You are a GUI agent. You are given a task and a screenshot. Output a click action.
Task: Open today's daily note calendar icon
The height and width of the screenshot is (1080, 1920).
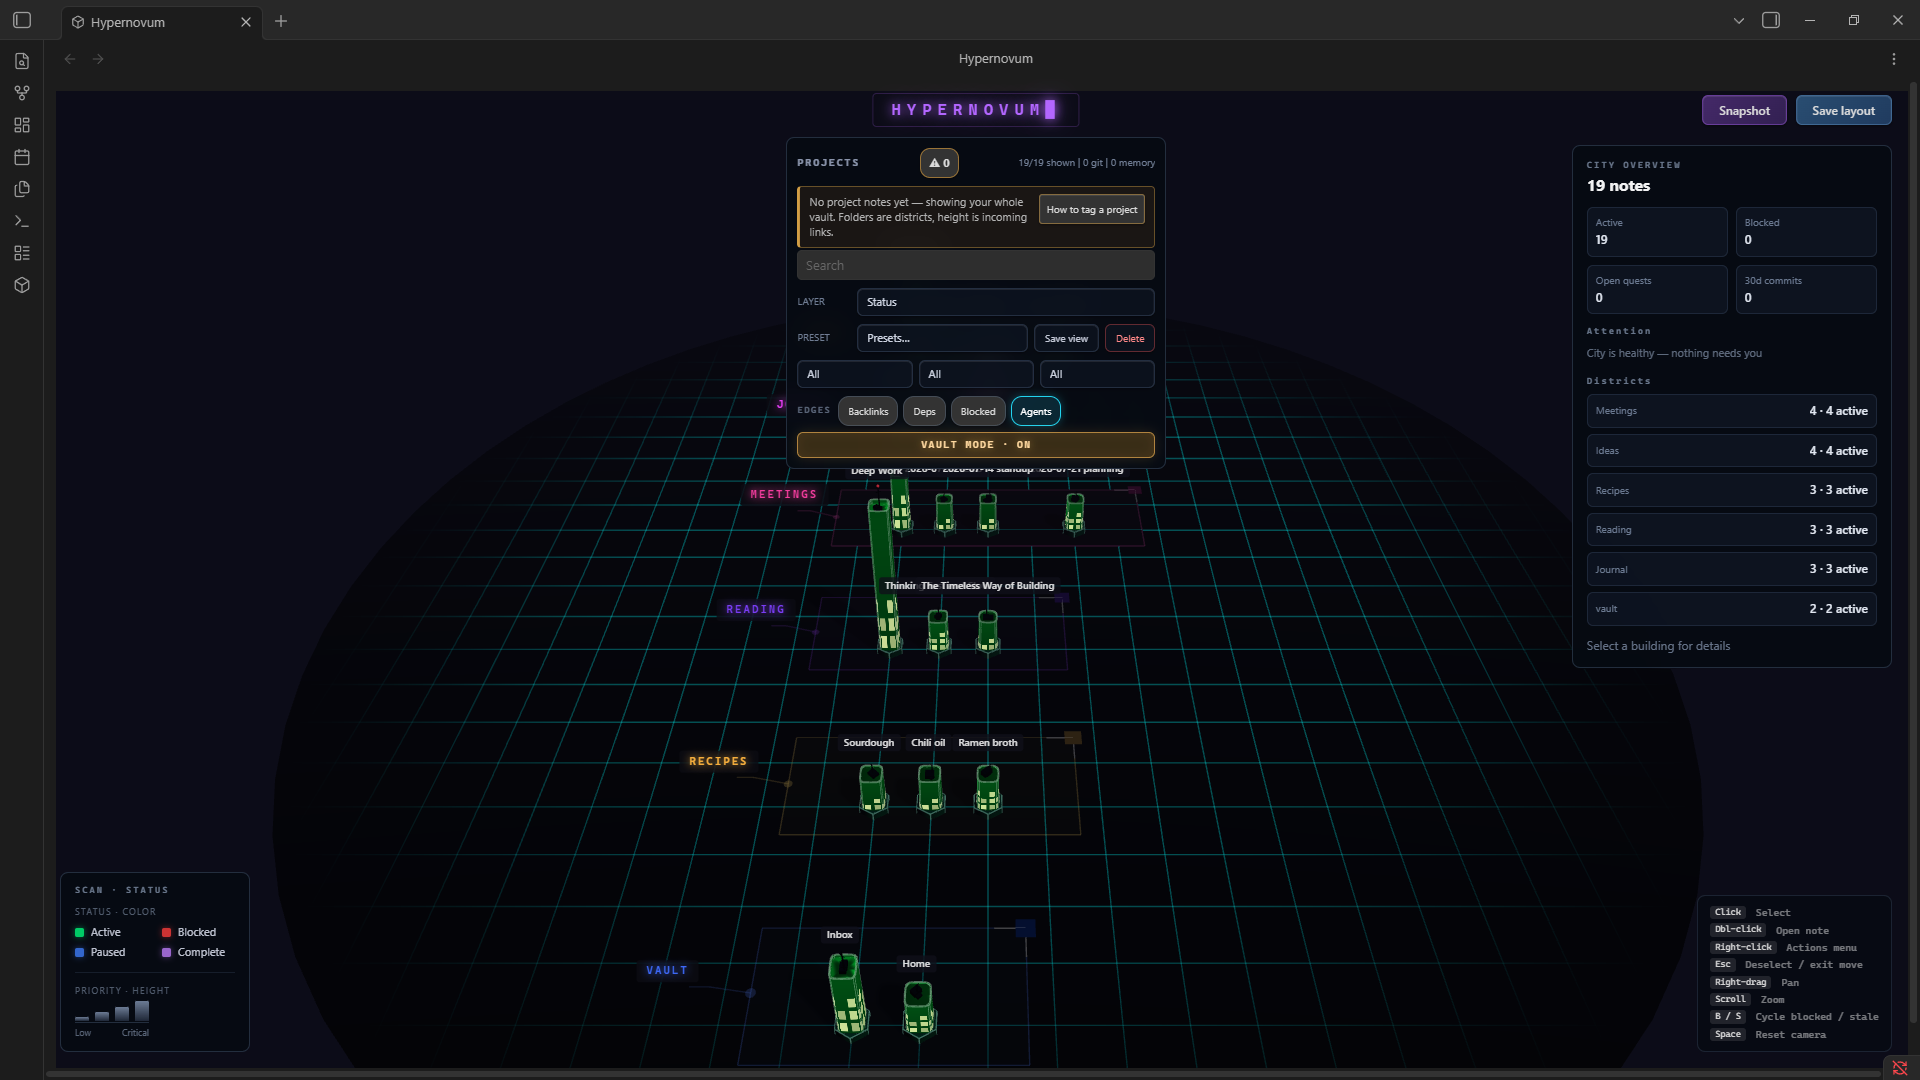(22, 157)
